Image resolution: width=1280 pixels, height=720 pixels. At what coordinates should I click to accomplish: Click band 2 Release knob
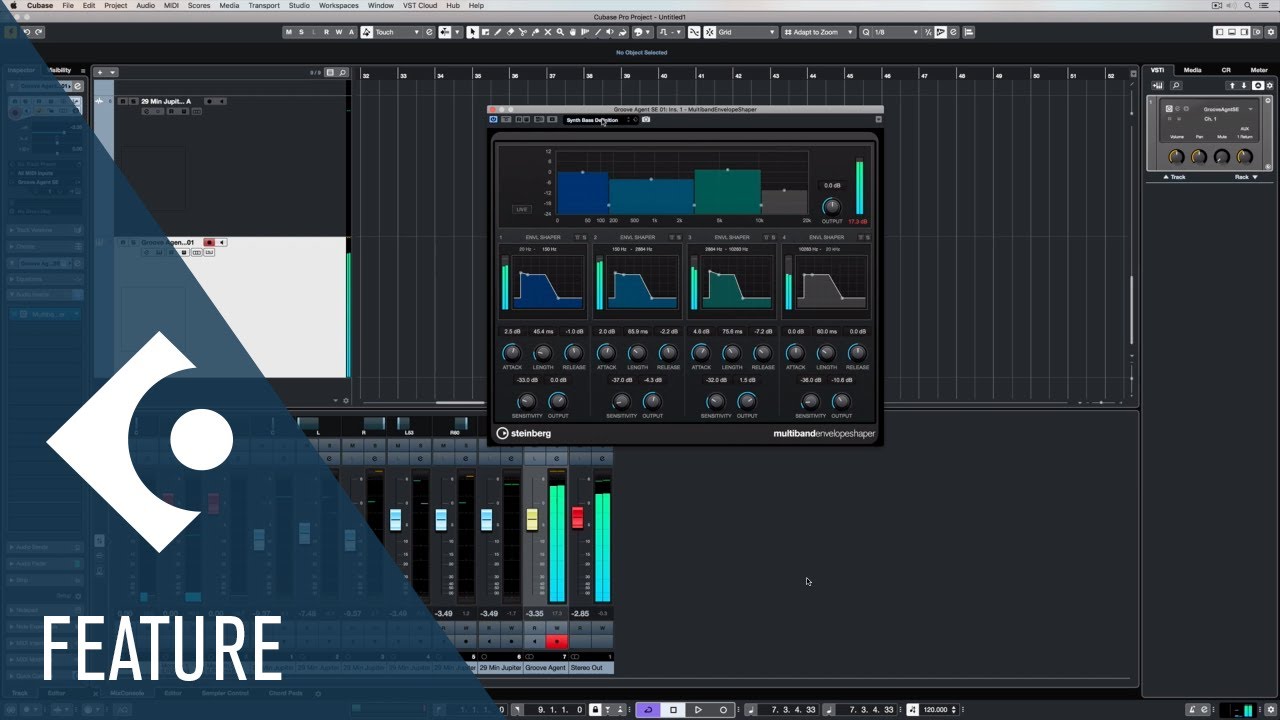668,353
